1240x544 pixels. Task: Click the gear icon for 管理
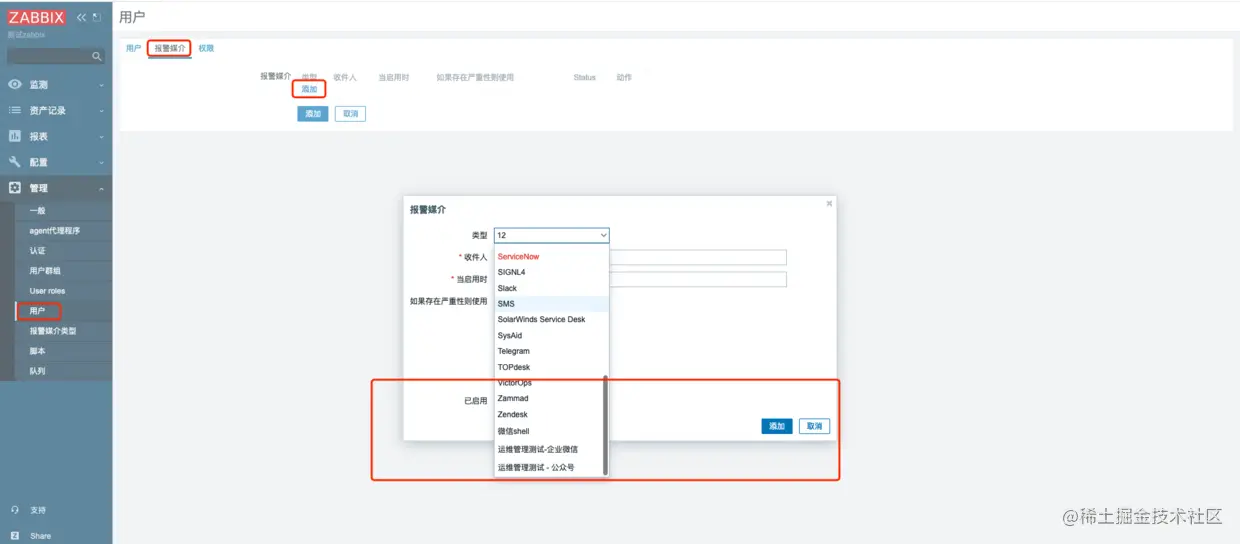(15, 188)
